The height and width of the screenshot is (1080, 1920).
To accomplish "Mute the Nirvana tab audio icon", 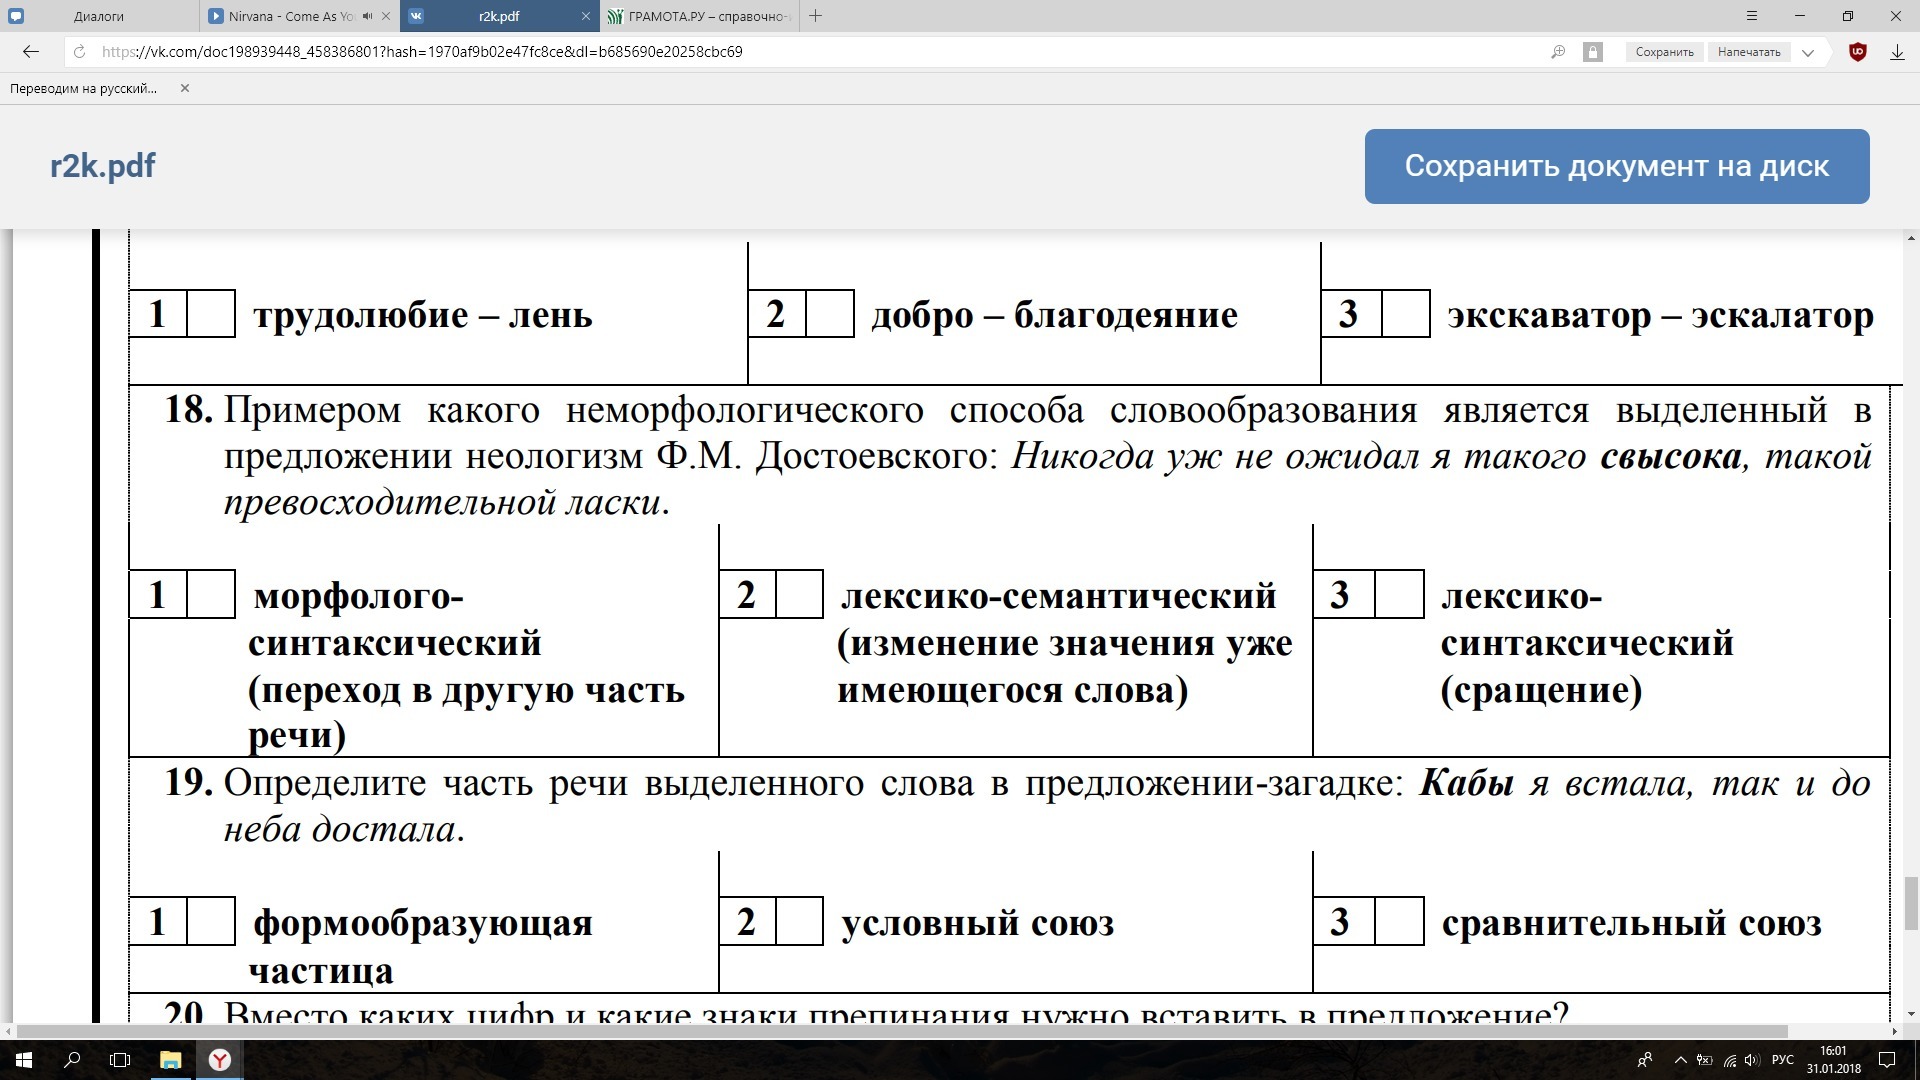I will click(x=367, y=16).
